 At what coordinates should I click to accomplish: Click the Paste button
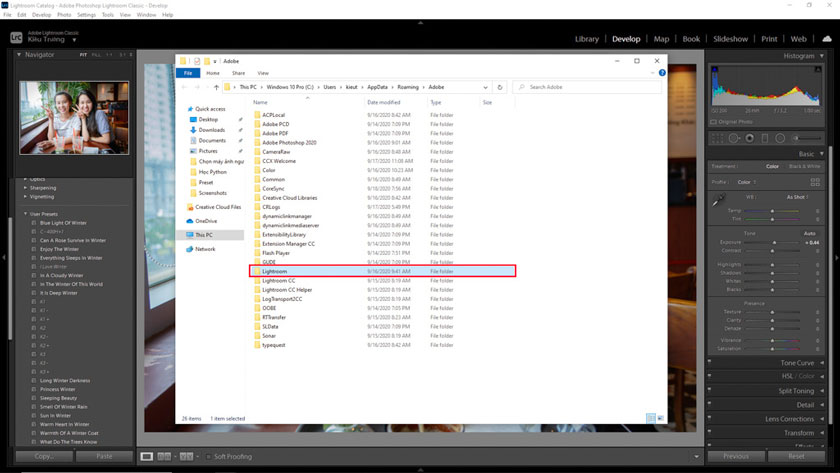tap(104, 456)
